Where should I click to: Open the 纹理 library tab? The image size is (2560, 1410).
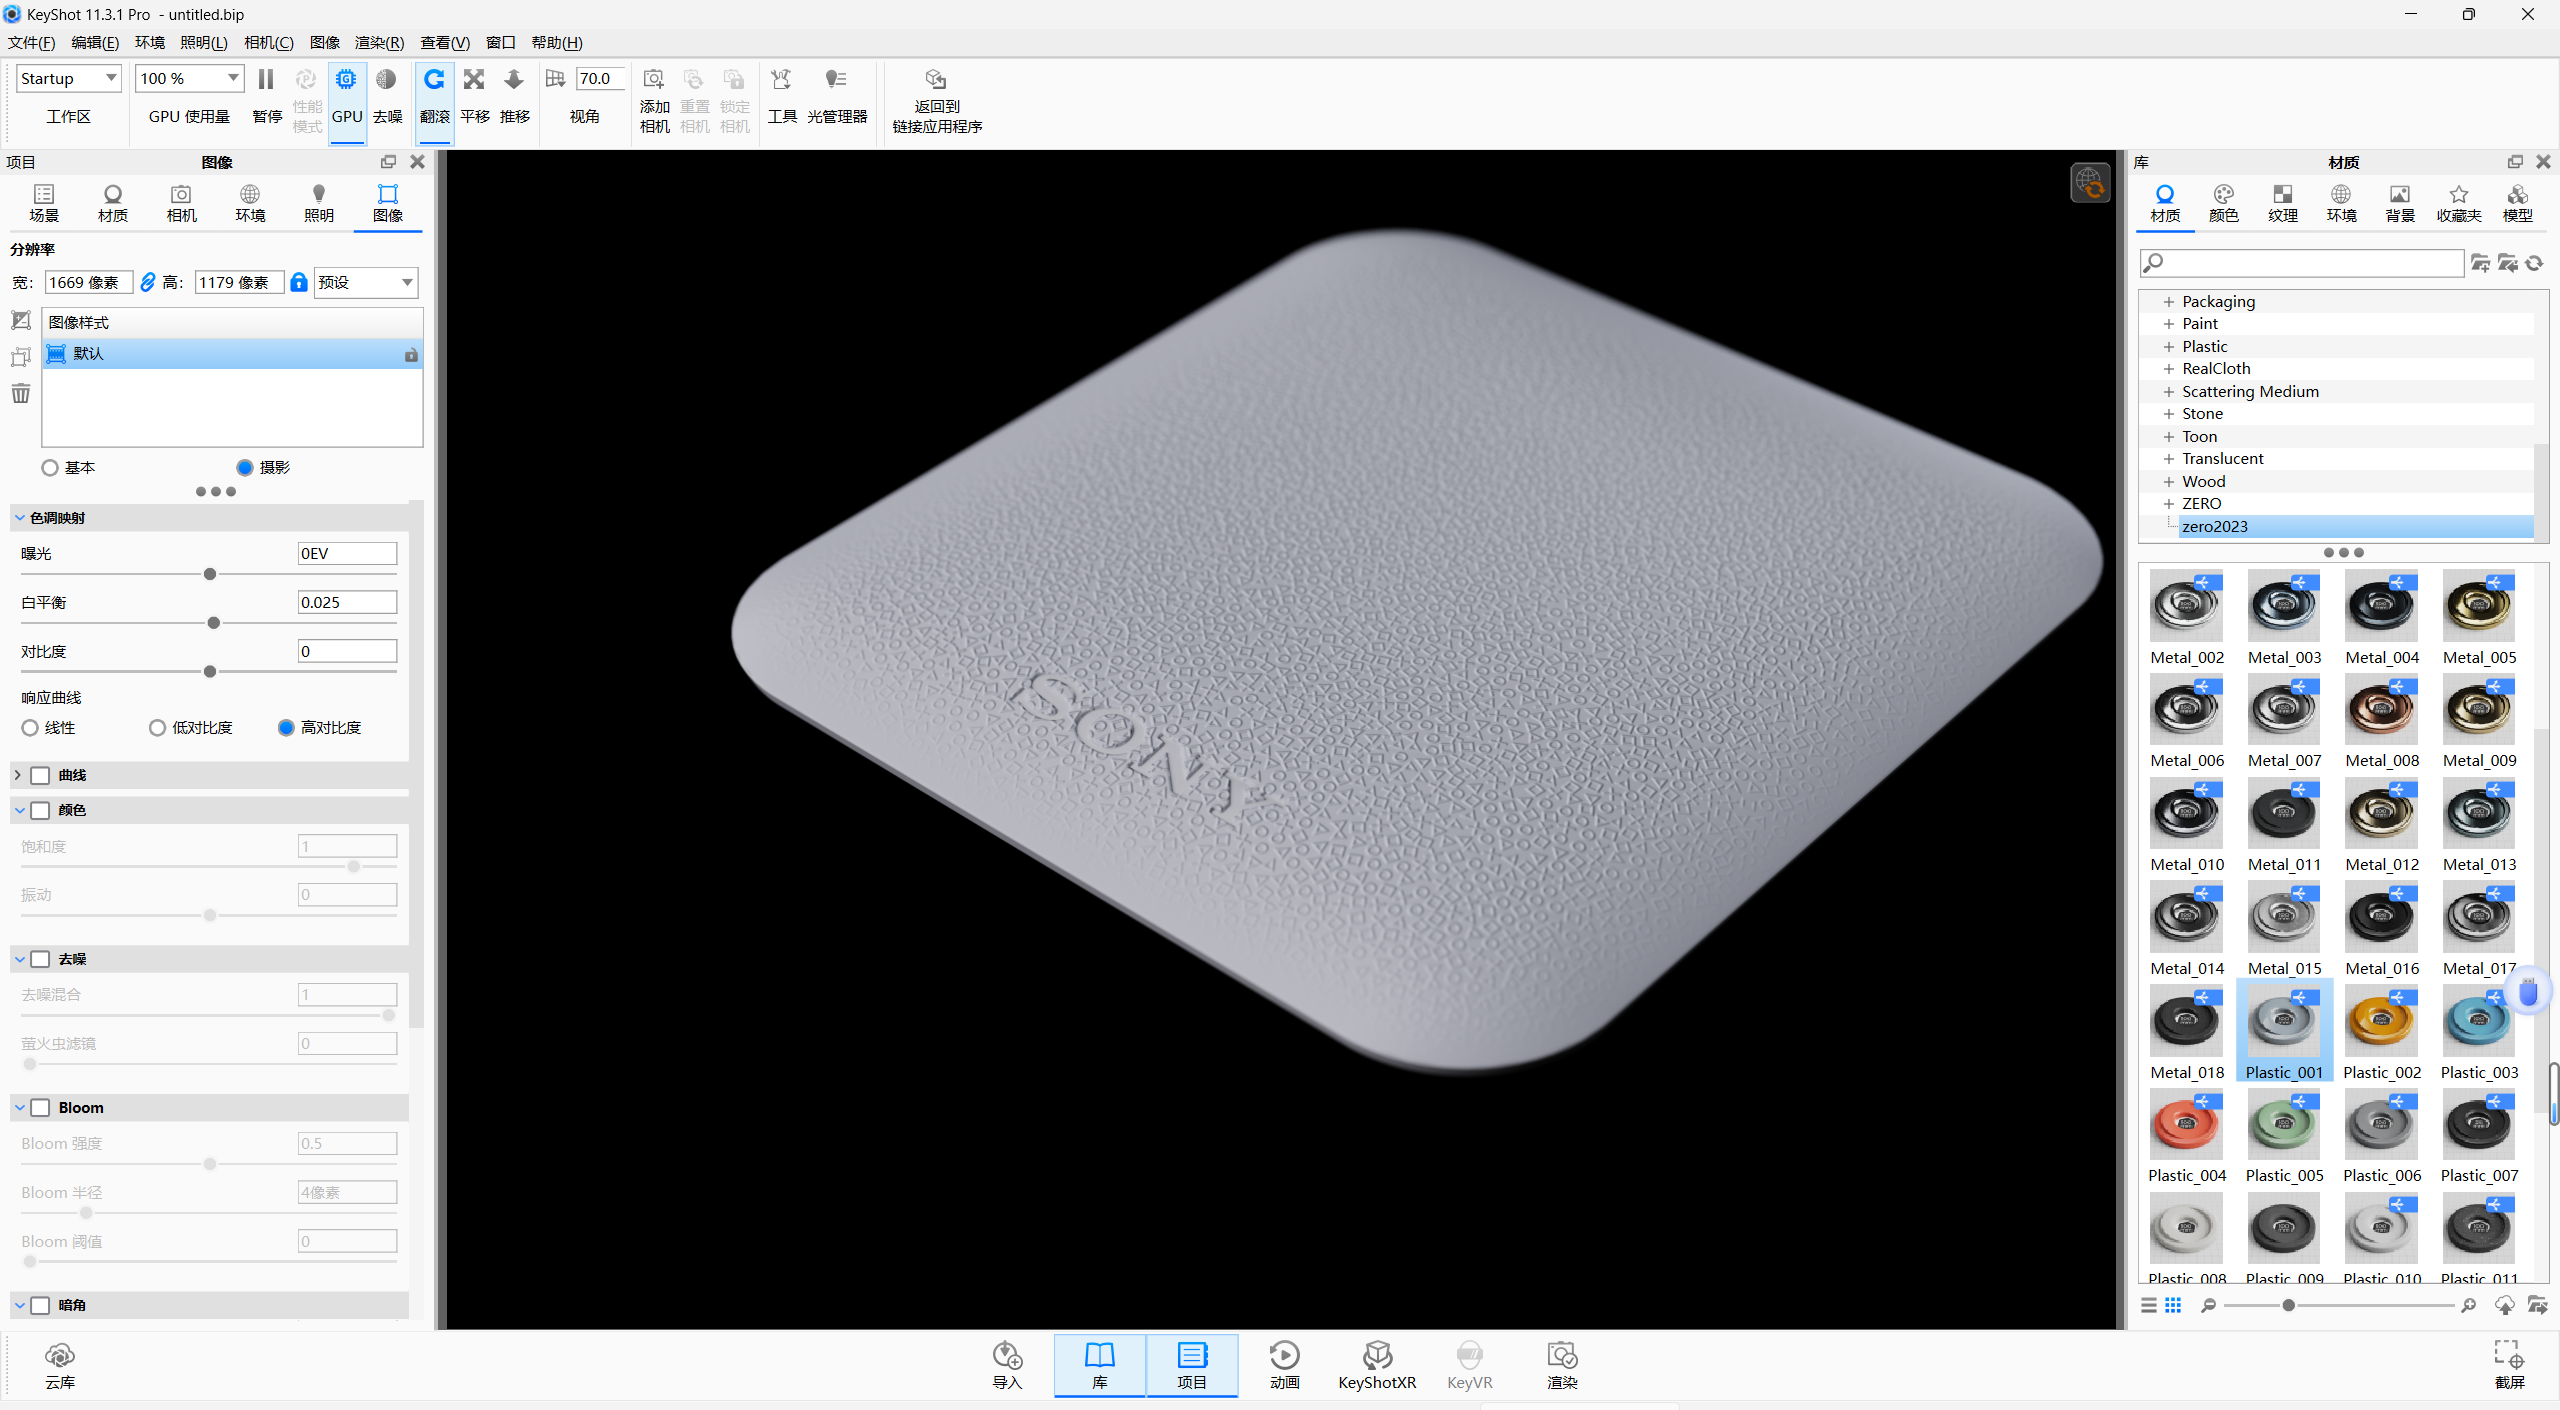point(2283,203)
